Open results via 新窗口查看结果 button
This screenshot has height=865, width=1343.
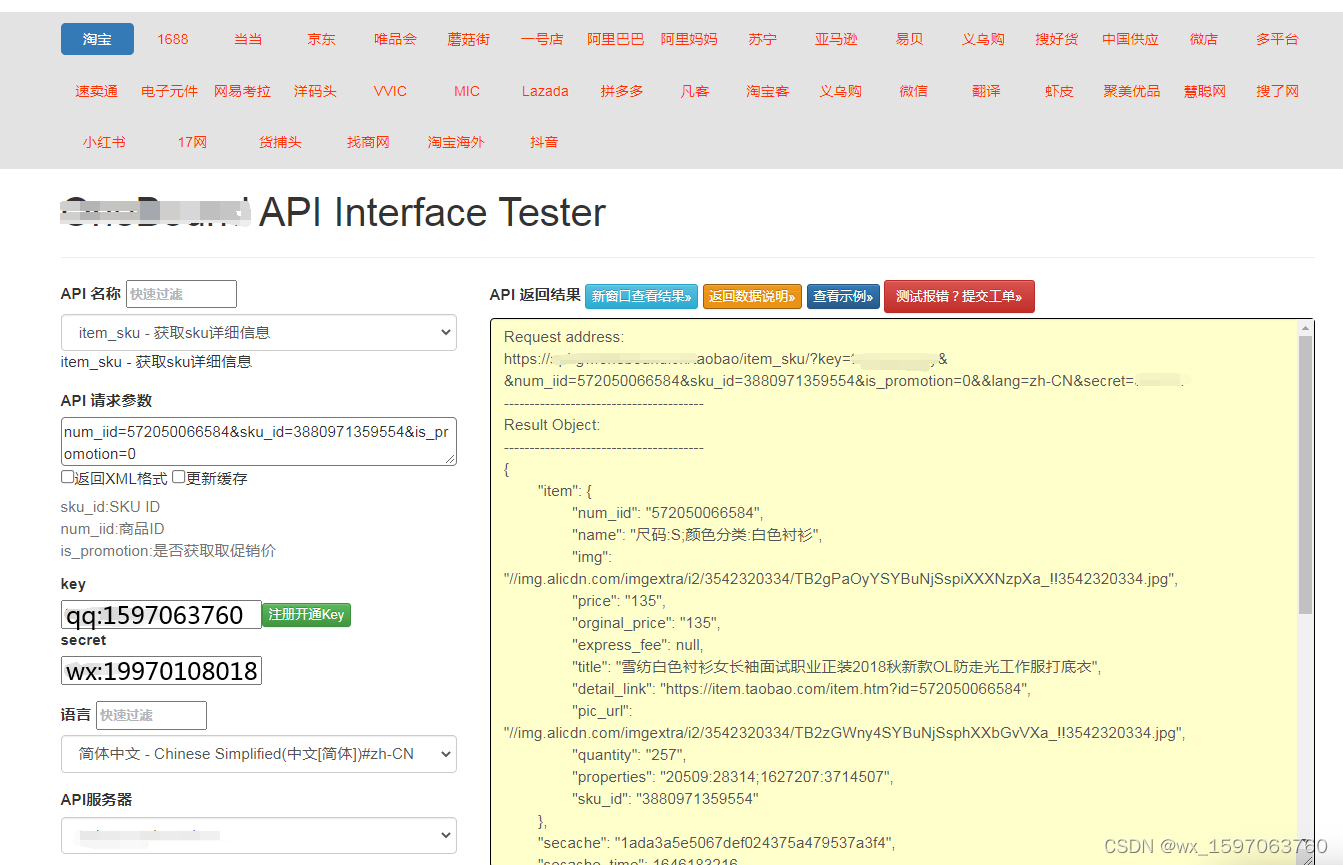(x=641, y=296)
